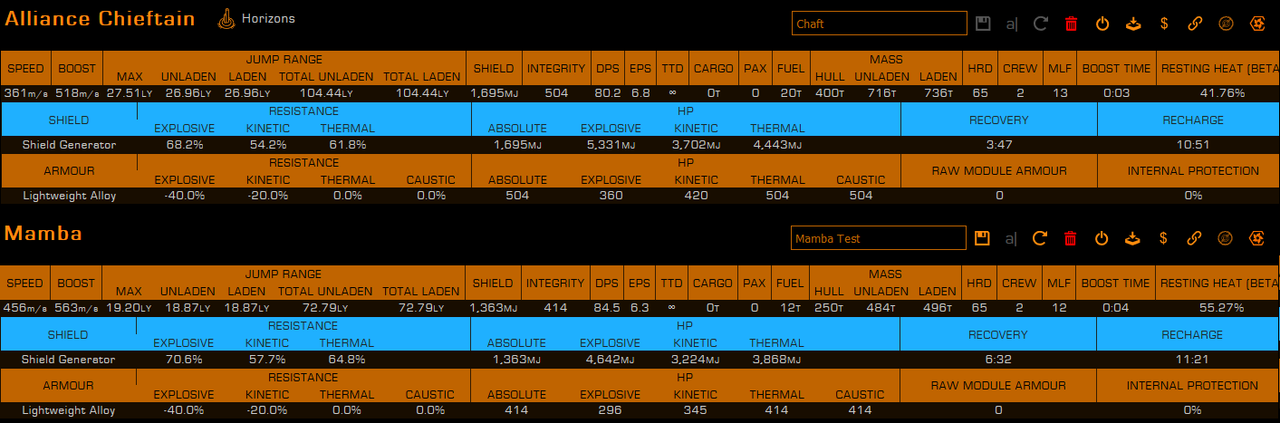This screenshot has width=1280, height=423.
Task: Select Mamba resting heat 55.27%
Action: (1221, 308)
